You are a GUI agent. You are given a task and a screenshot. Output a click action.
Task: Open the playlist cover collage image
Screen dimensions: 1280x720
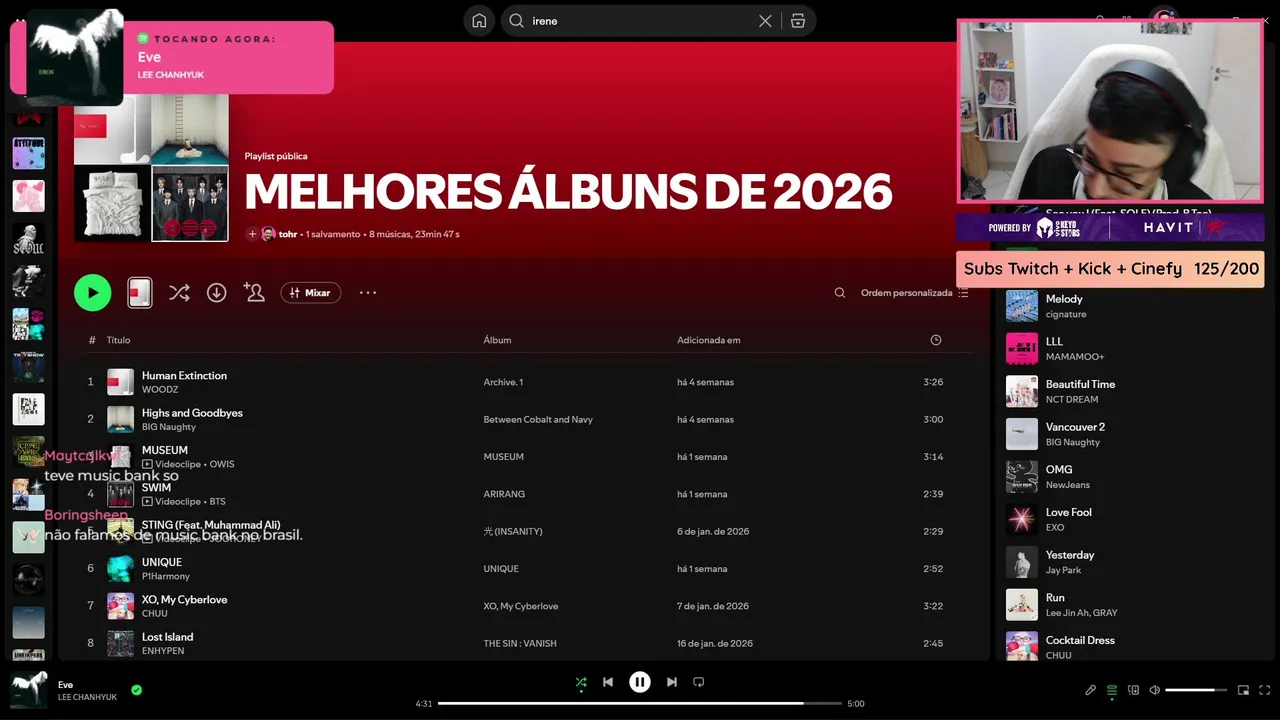click(x=151, y=165)
